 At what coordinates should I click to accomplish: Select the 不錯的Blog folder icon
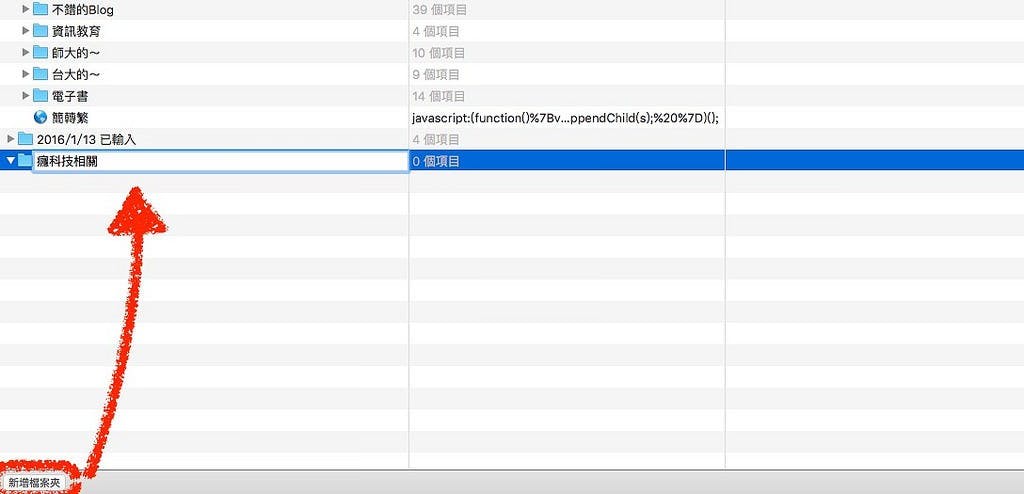point(40,9)
